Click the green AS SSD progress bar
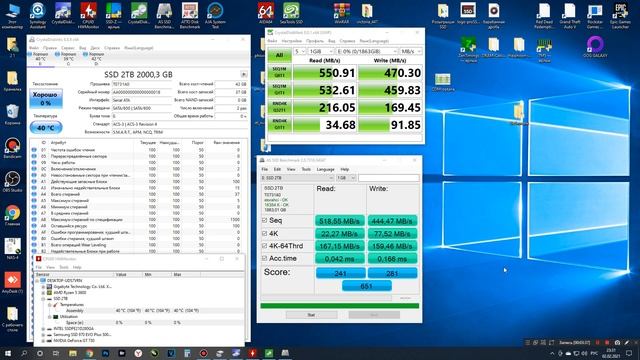 click(340, 306)
